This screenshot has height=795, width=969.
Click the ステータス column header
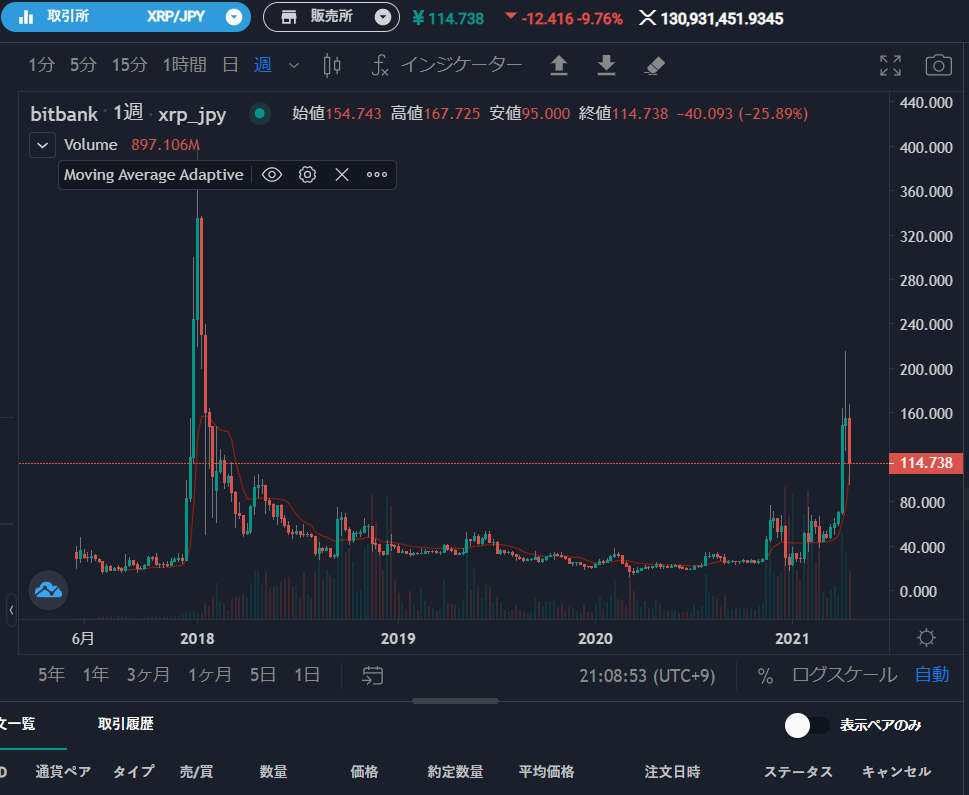pyautogui.click(x=798, y=772)
